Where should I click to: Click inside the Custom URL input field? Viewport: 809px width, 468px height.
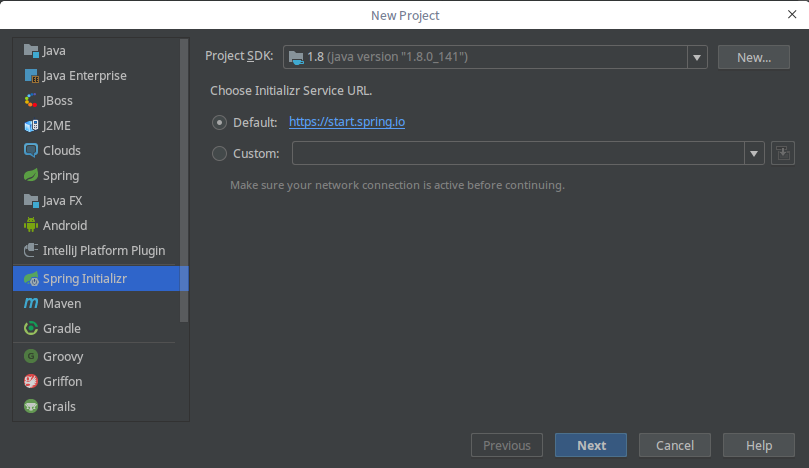[x=518, y=153]
